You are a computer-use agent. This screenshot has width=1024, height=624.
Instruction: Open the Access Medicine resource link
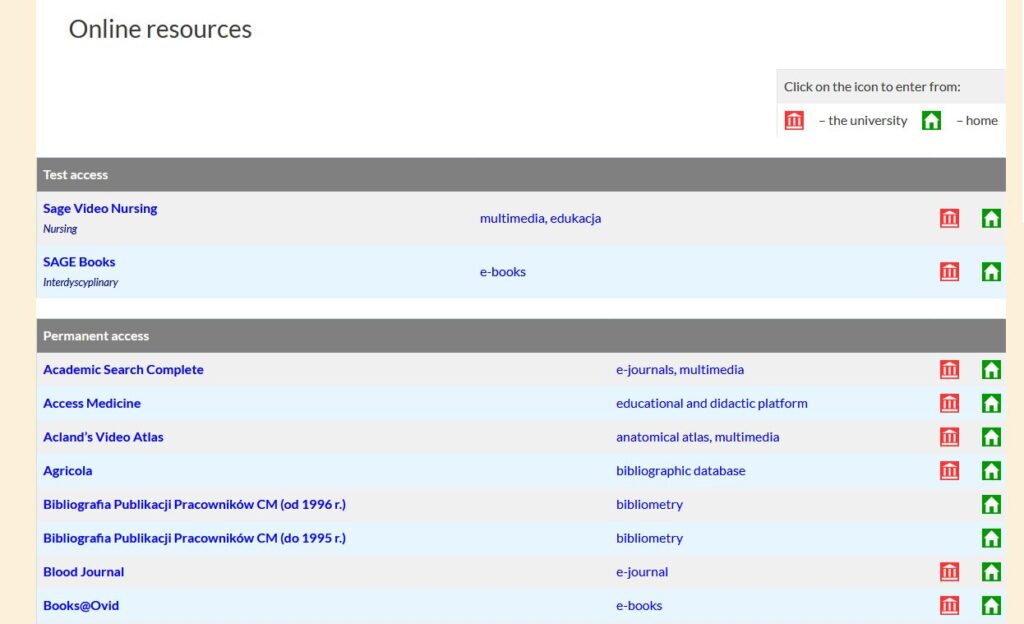92,403
